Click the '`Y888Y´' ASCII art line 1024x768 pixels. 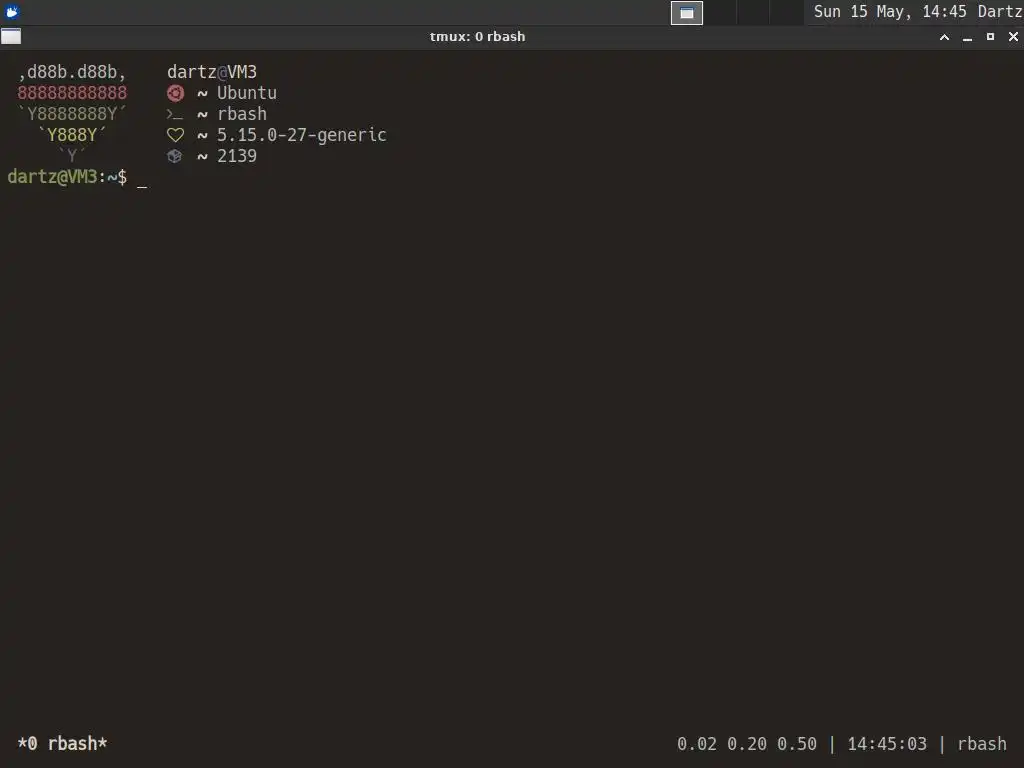[72, 135]
